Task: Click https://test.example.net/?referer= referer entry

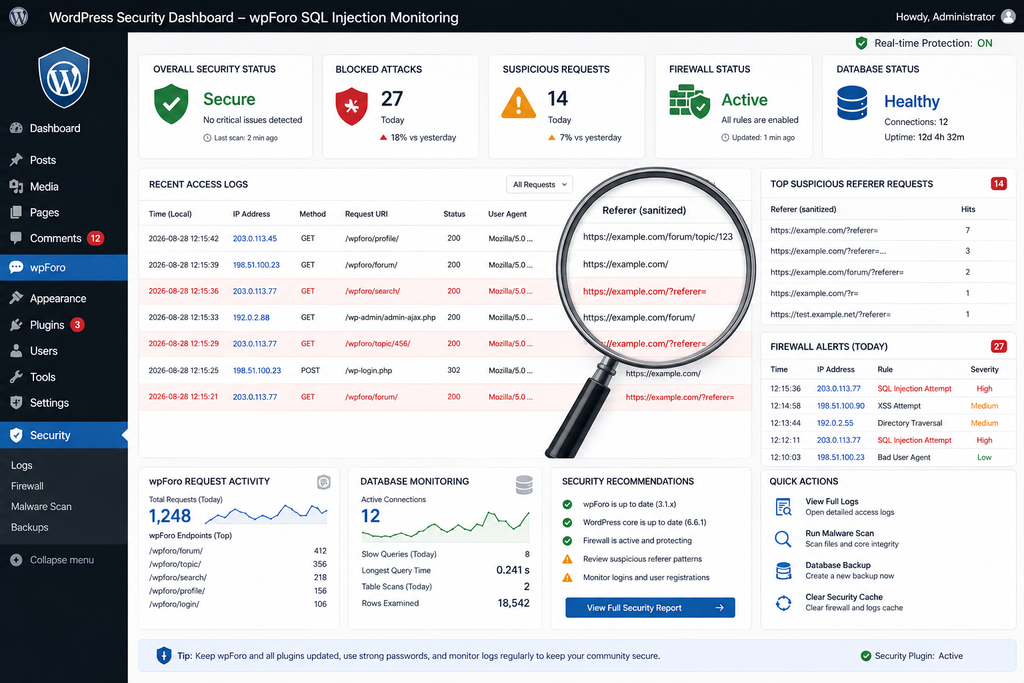Action: tap(831, 314)
